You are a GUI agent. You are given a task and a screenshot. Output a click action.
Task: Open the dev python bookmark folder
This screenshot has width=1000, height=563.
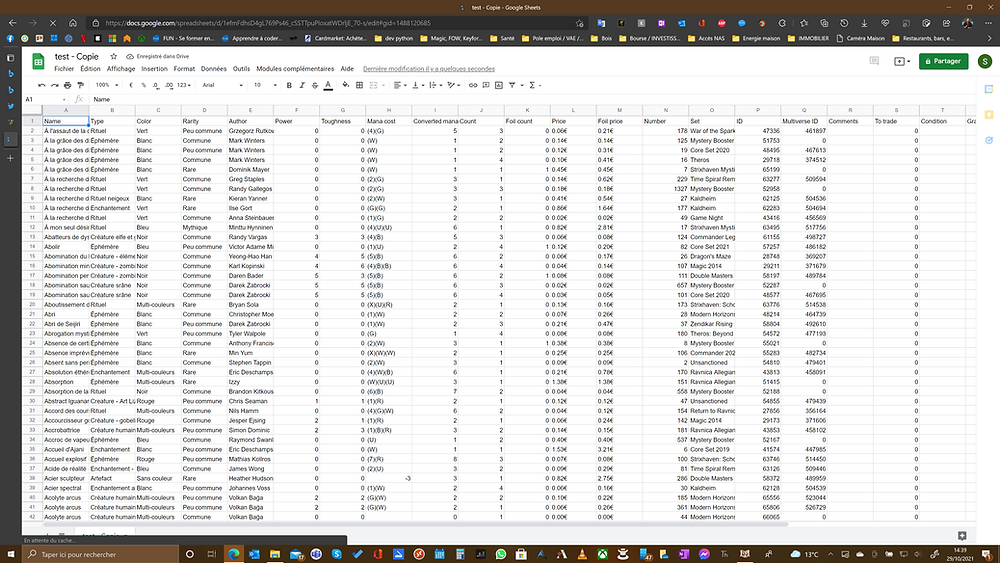393,38
